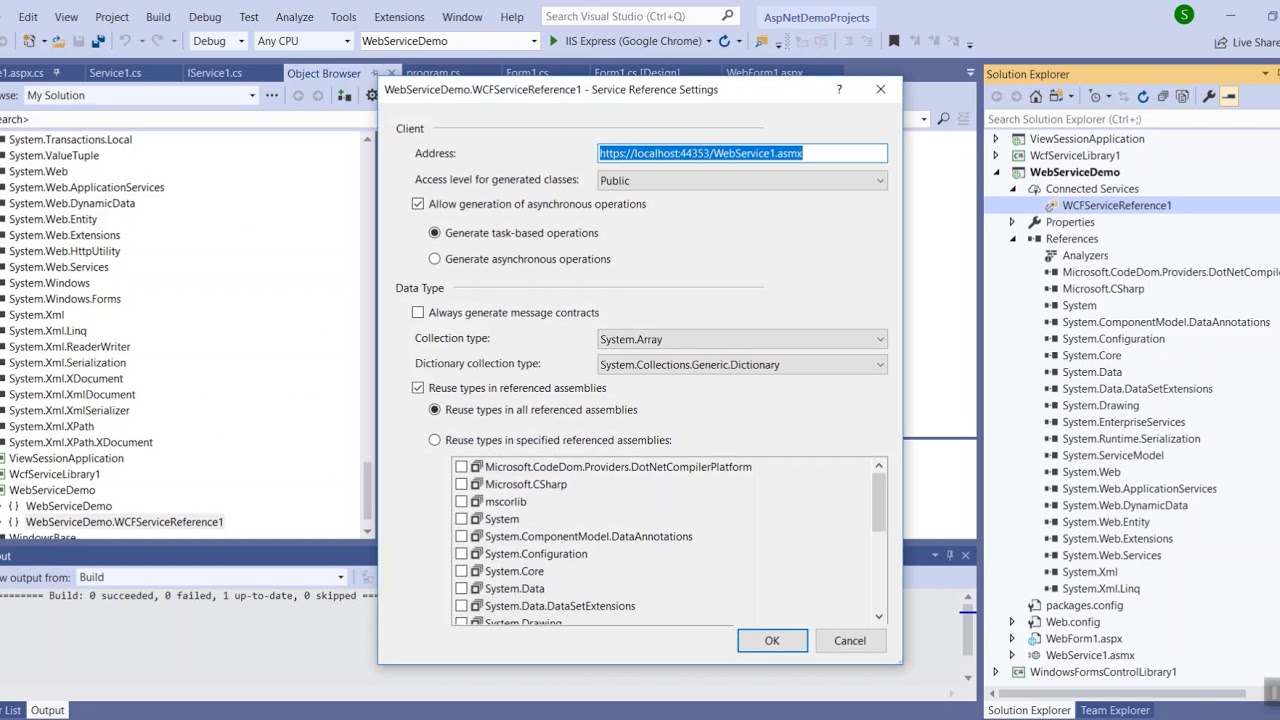This screenshot has height=720, width=1280.
Task: Click the Pending Changes Filter clock icon
Action: click(1097, 96)
